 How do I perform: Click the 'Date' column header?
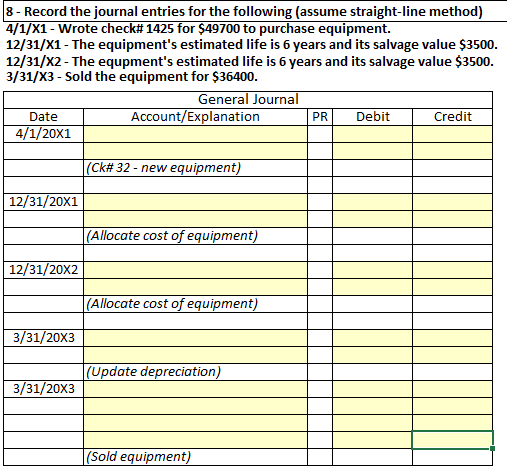[x=43, y=117]
